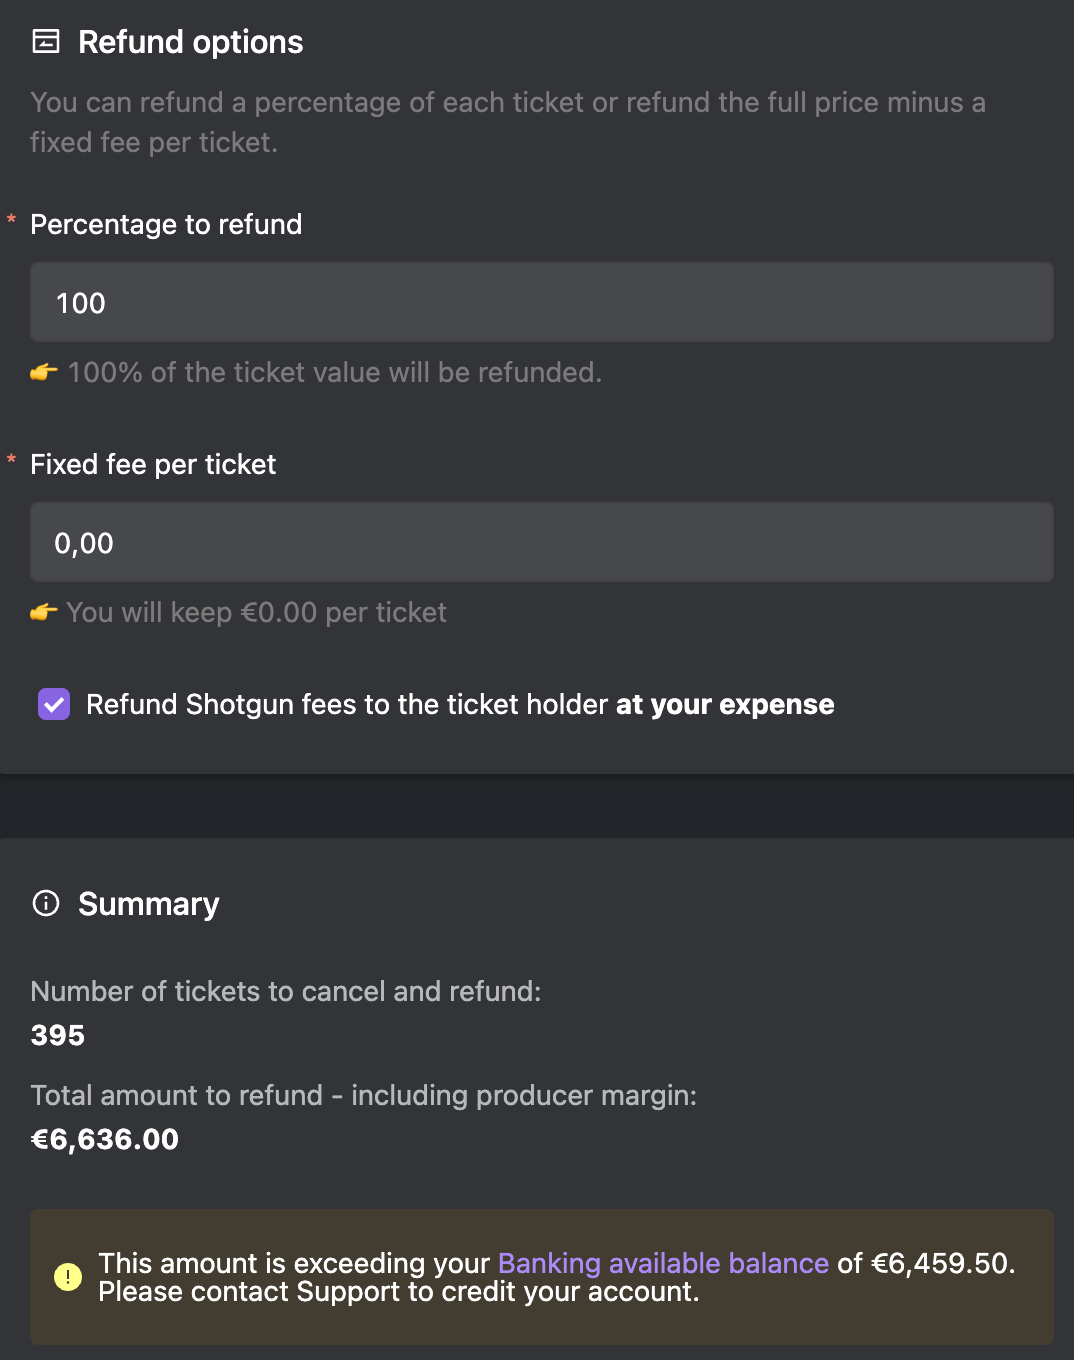Viewport: 1074px width, 1360px height.
Task: Click the Fixed fee per ticket label
Action: coord(153,464)
